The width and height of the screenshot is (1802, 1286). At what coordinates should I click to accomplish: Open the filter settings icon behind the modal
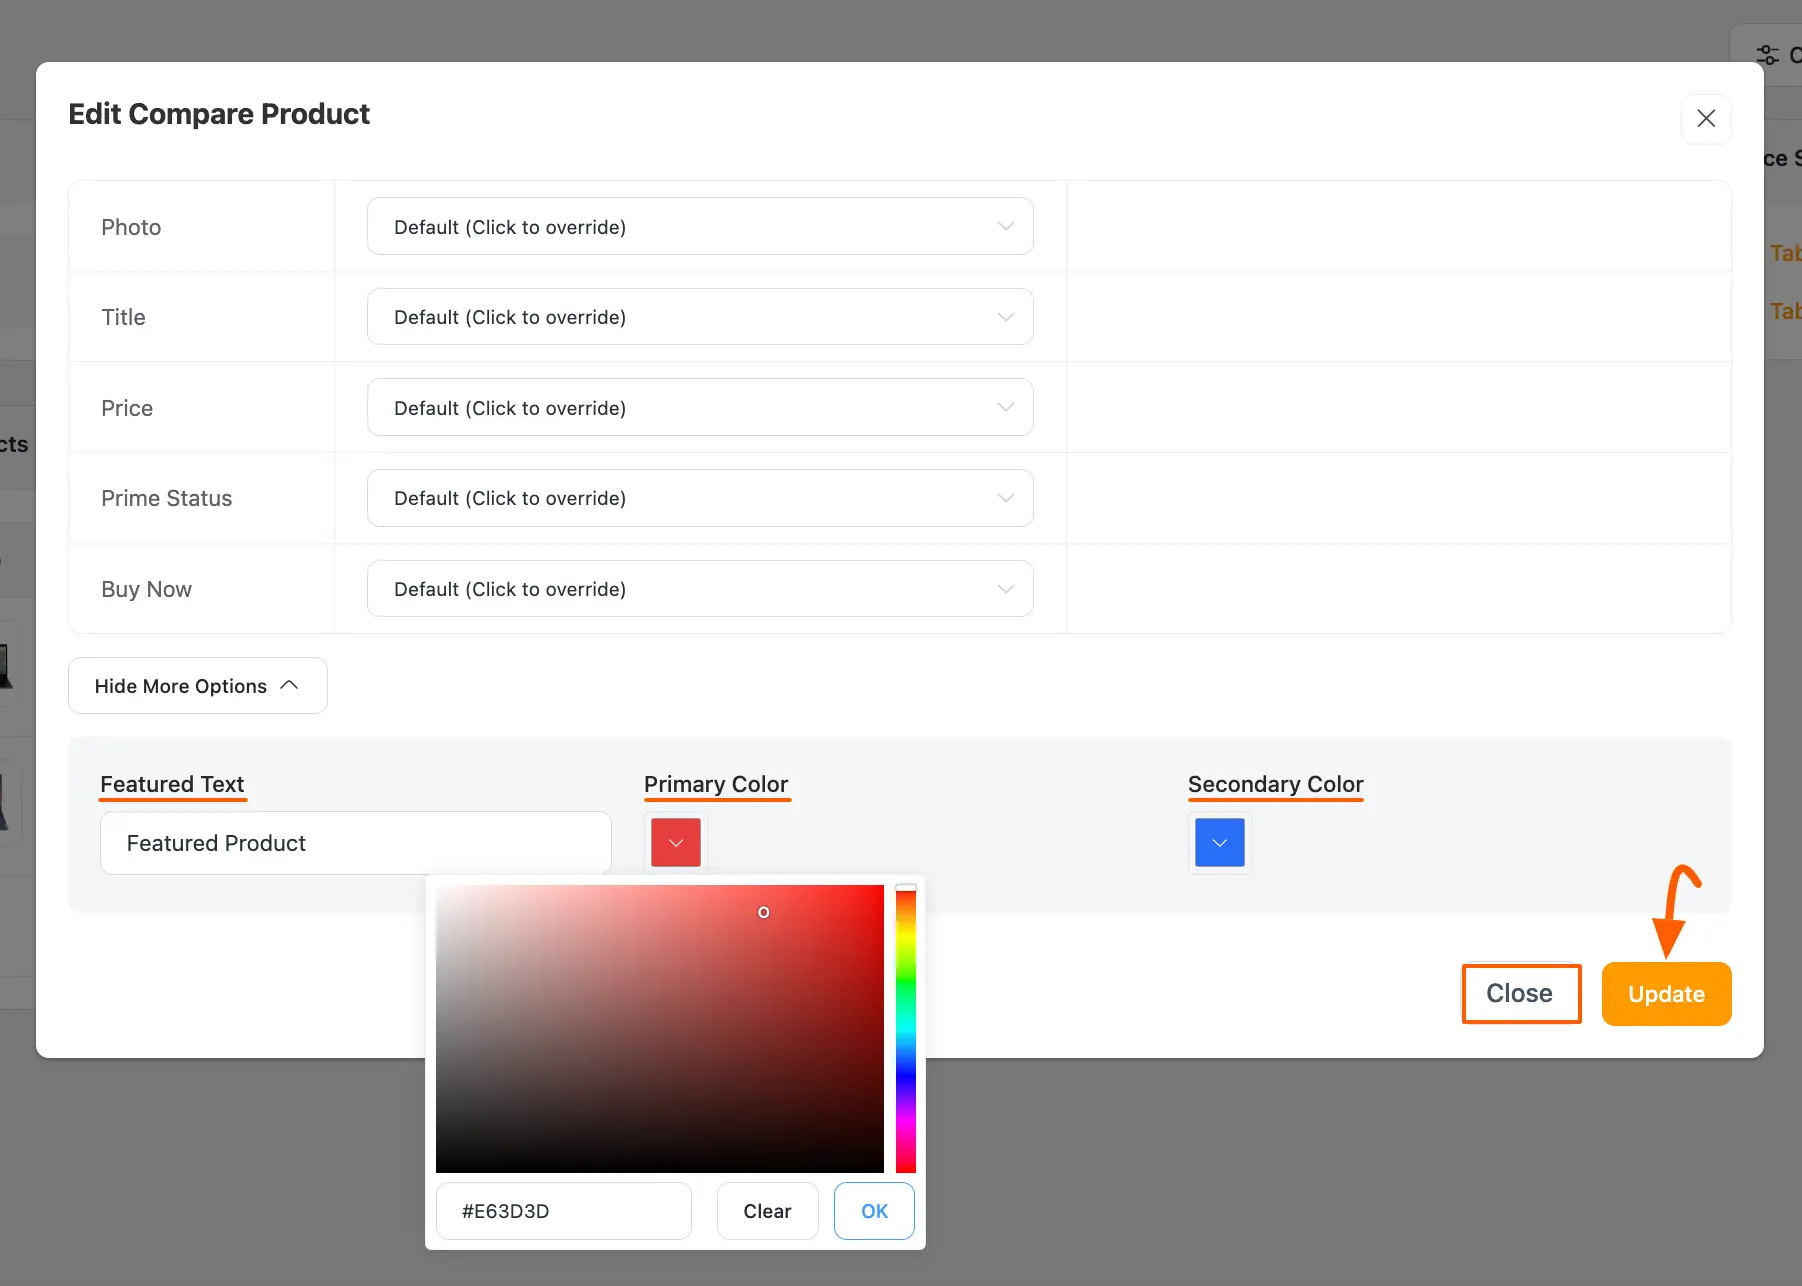1766,54
